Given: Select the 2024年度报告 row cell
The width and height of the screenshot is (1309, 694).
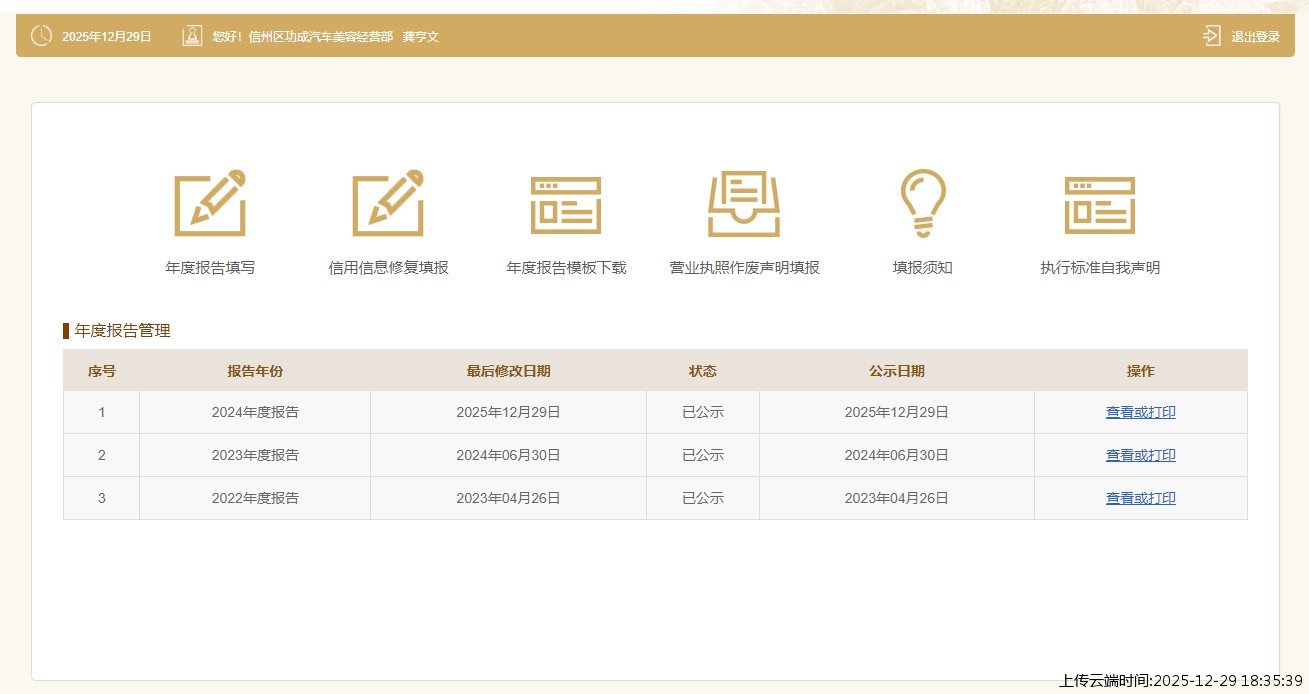Looking at the screenshot, I should pos(255,412).
